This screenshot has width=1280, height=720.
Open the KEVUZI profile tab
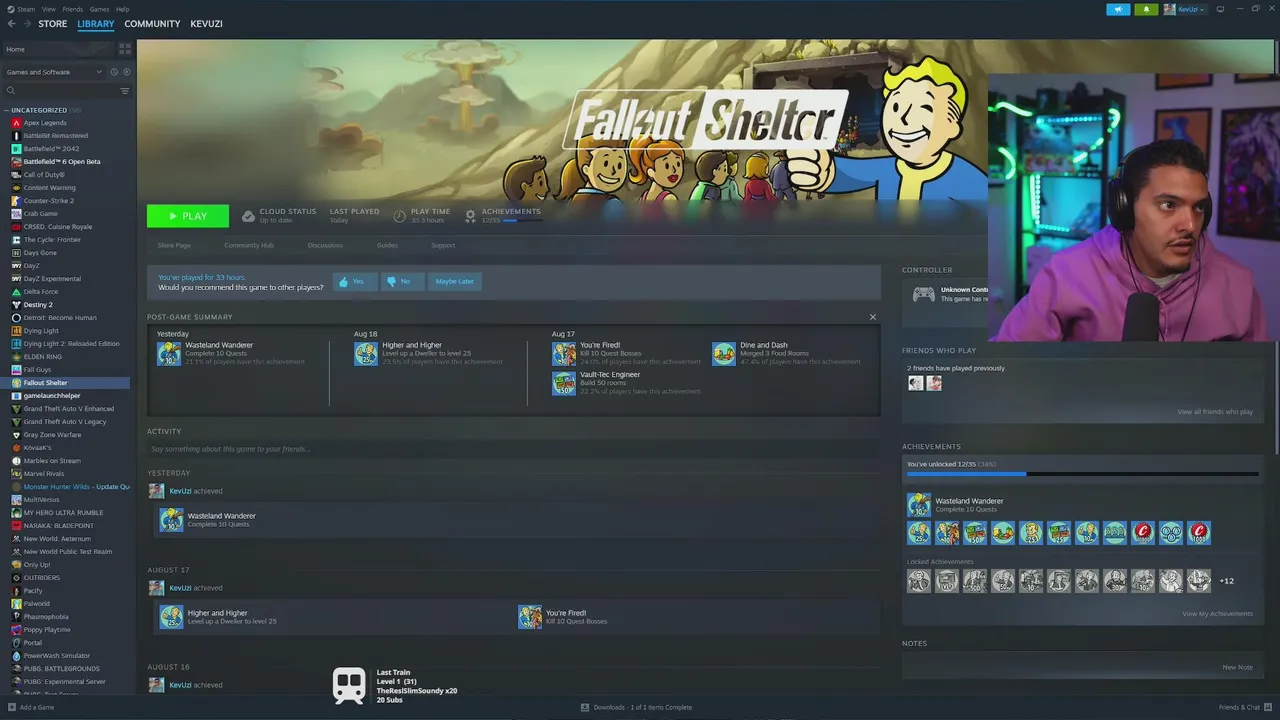pos(207,24)
